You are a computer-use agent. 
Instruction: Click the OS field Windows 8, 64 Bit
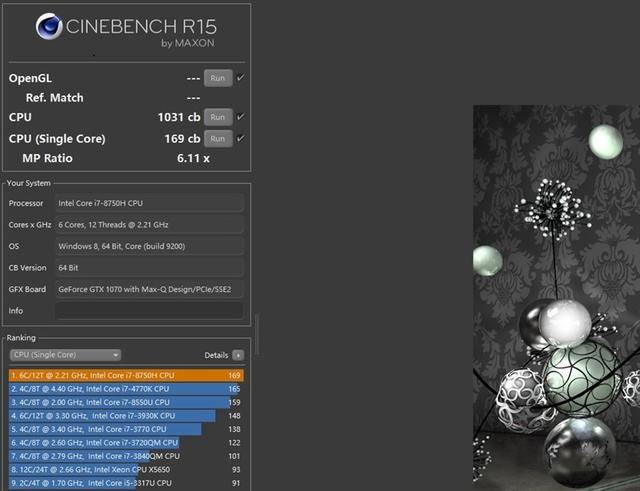[x=149, y=246]
